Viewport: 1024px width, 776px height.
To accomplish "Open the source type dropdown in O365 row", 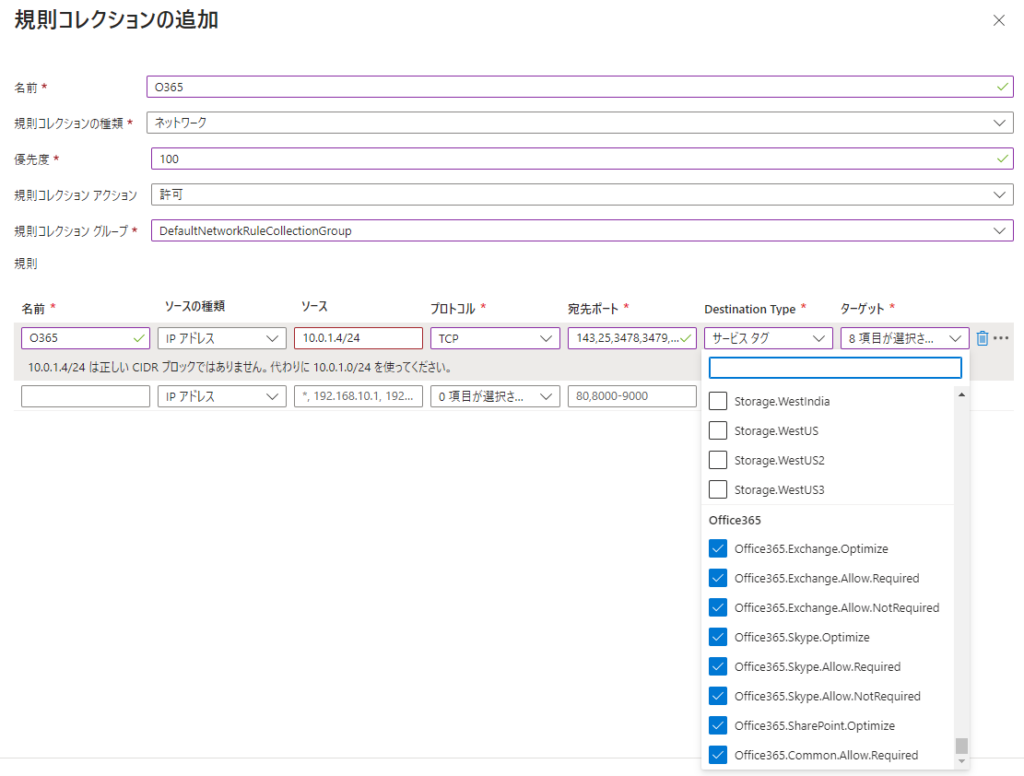I will click(222, 338).
